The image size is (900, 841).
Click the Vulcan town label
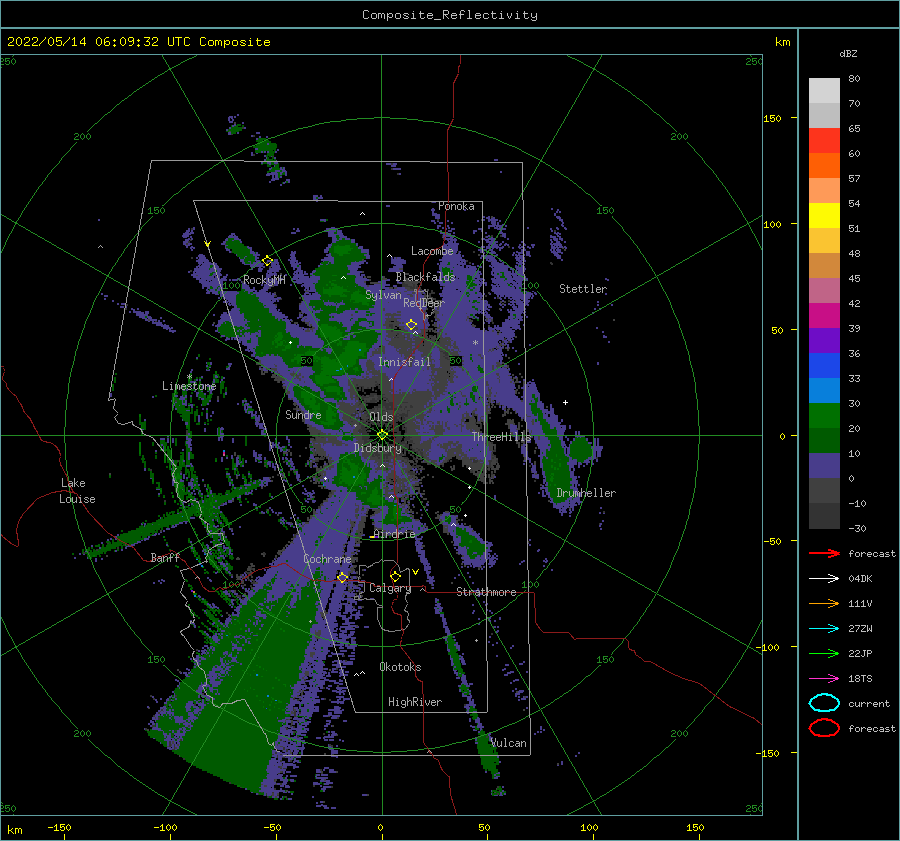pyautogui.click(x=509, y=743)
